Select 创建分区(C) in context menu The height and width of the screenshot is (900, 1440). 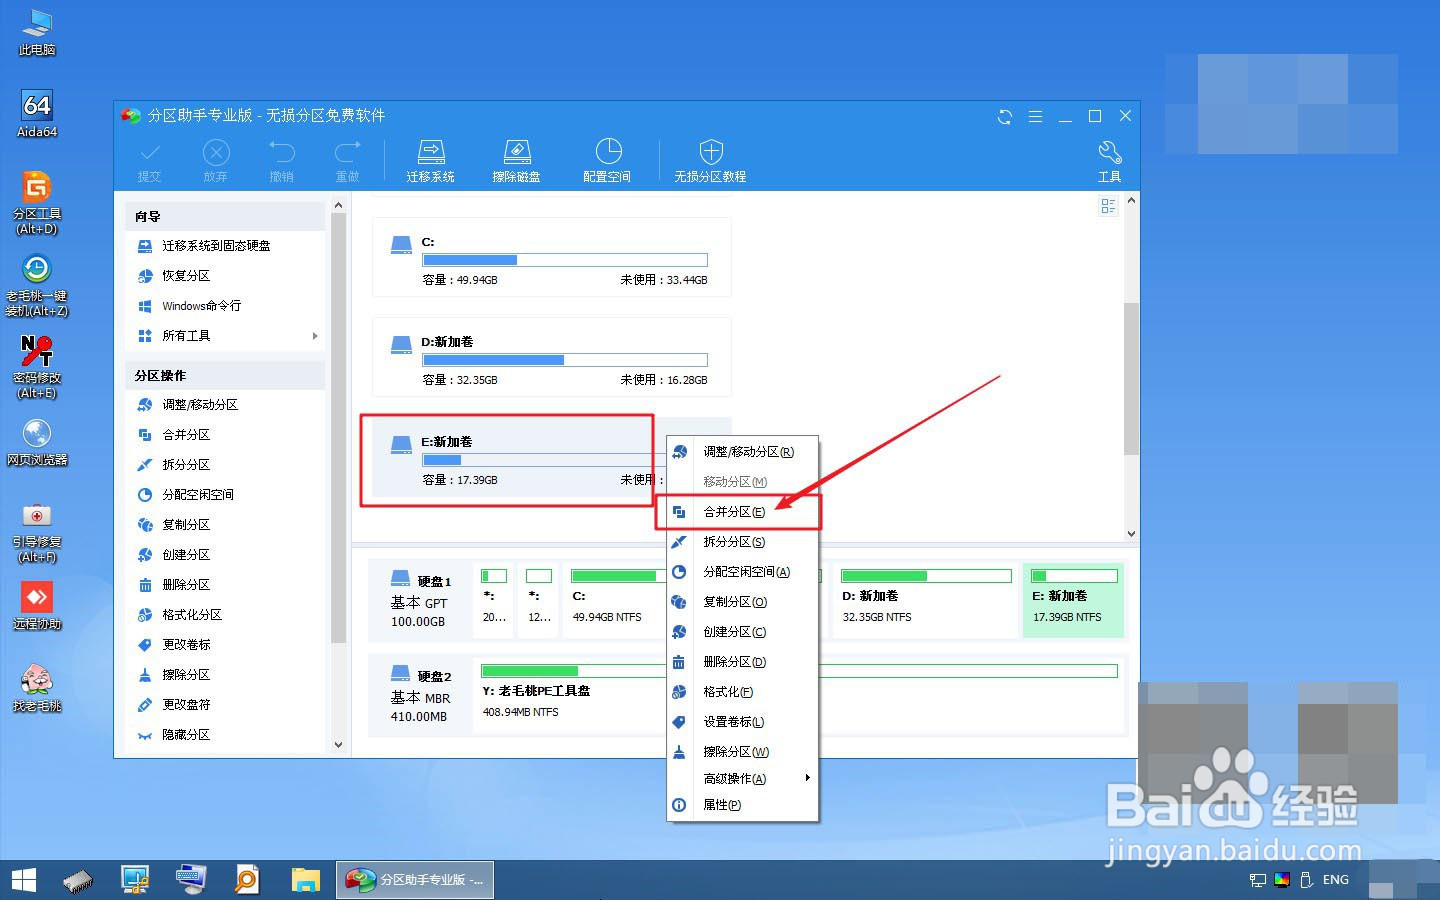click(x=743, y=632)
